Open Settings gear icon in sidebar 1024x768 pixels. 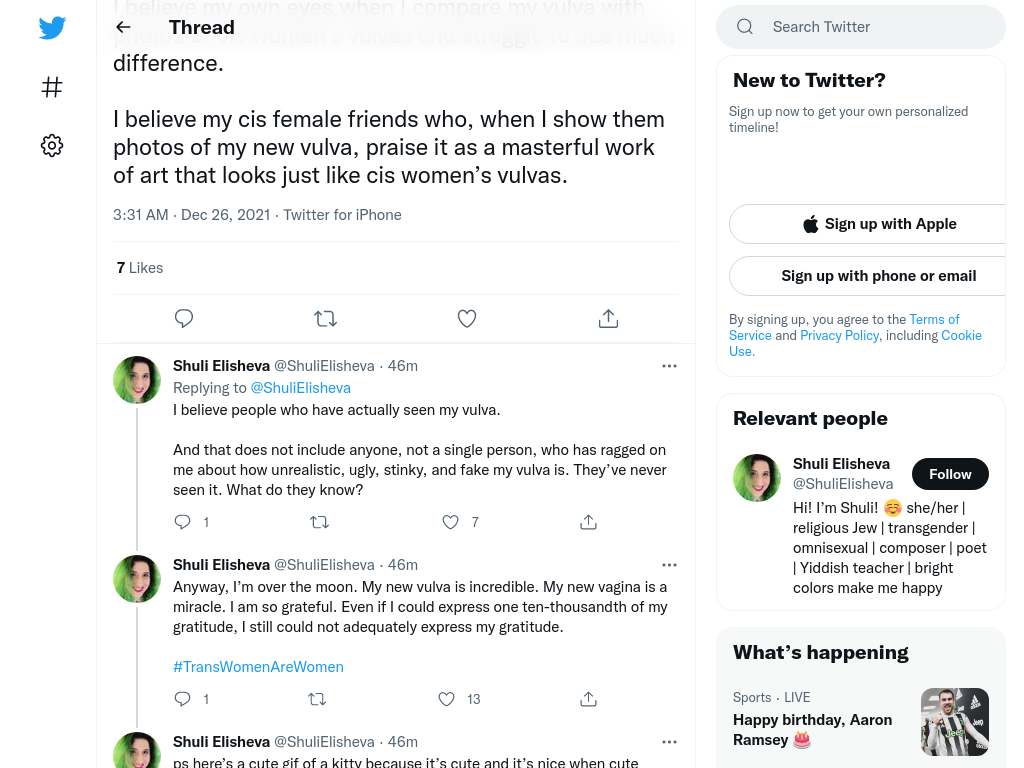coord(52,145)
